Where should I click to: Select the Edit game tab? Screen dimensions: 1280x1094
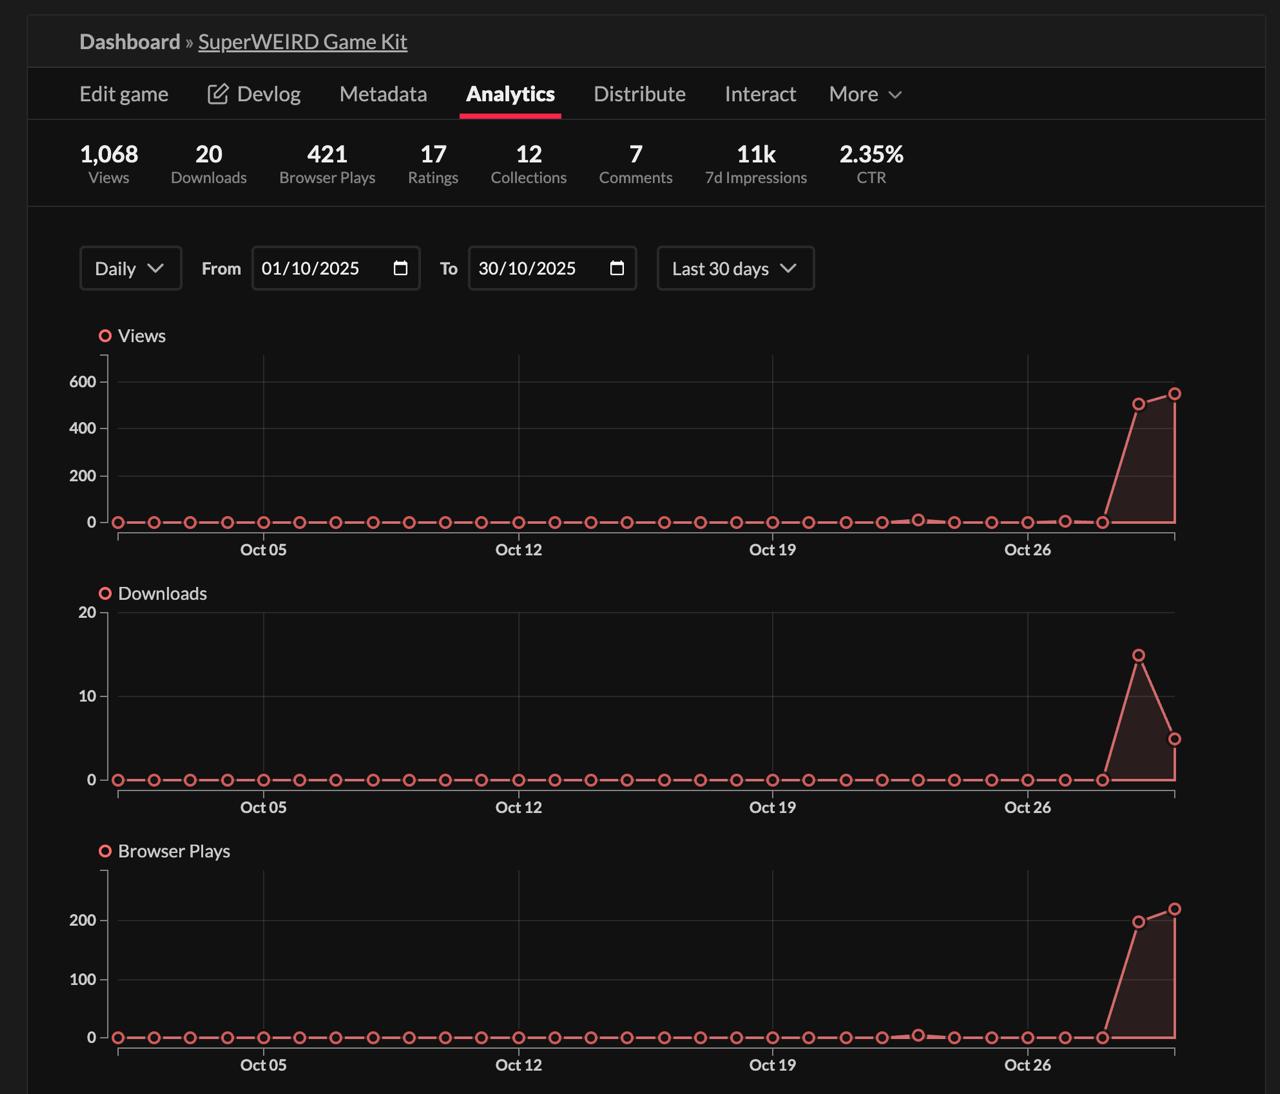tap(124, 94)
